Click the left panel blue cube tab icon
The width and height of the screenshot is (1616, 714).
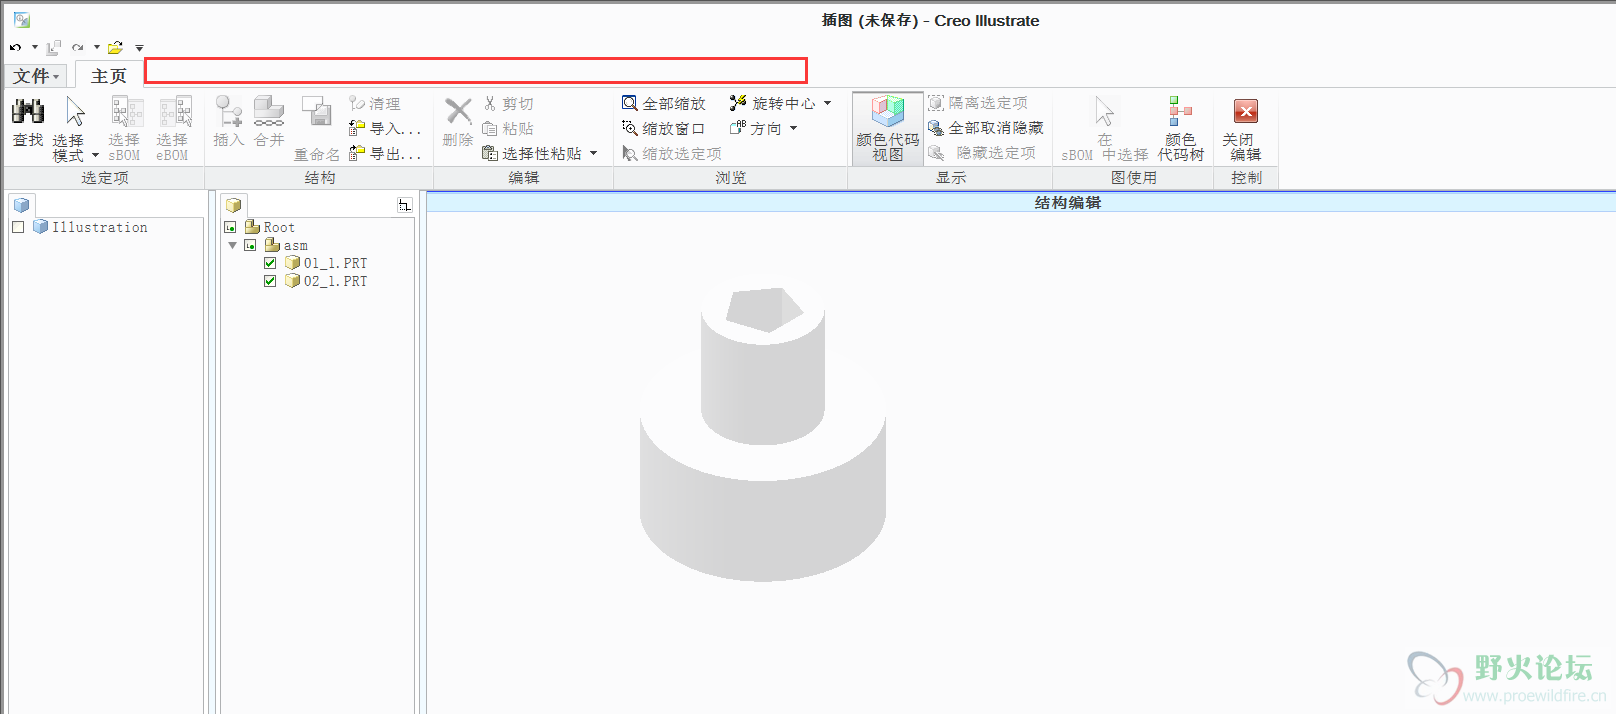coord(22,205)
